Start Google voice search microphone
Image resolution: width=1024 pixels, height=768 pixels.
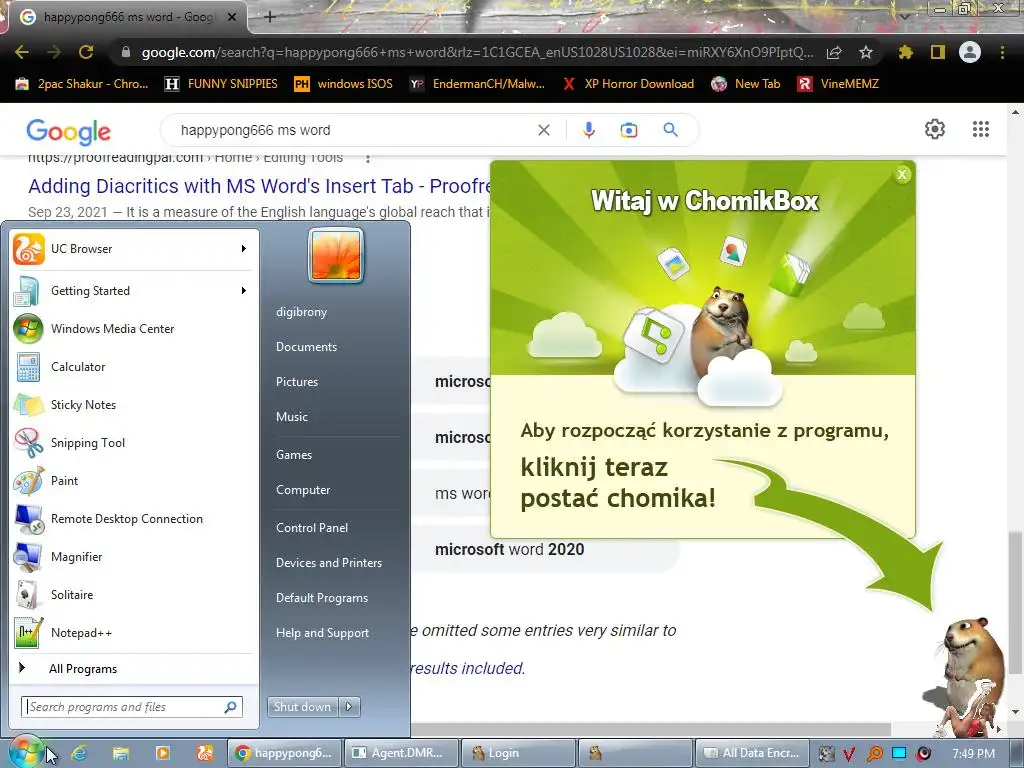coord(588,130)
